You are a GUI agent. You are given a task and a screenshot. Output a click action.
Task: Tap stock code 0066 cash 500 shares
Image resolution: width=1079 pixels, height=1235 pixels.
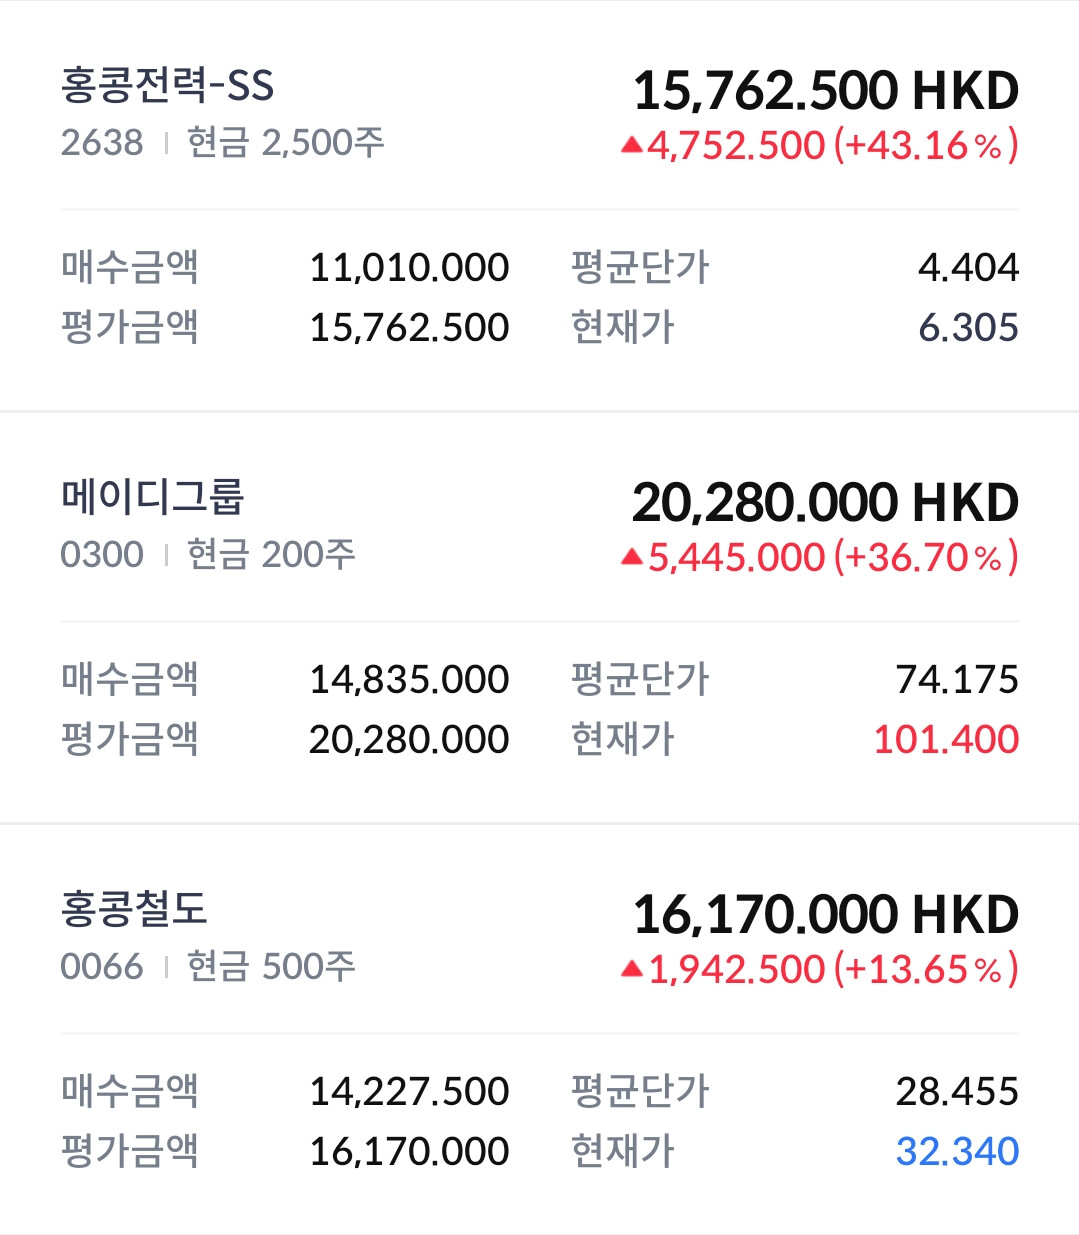coord(208,966)
